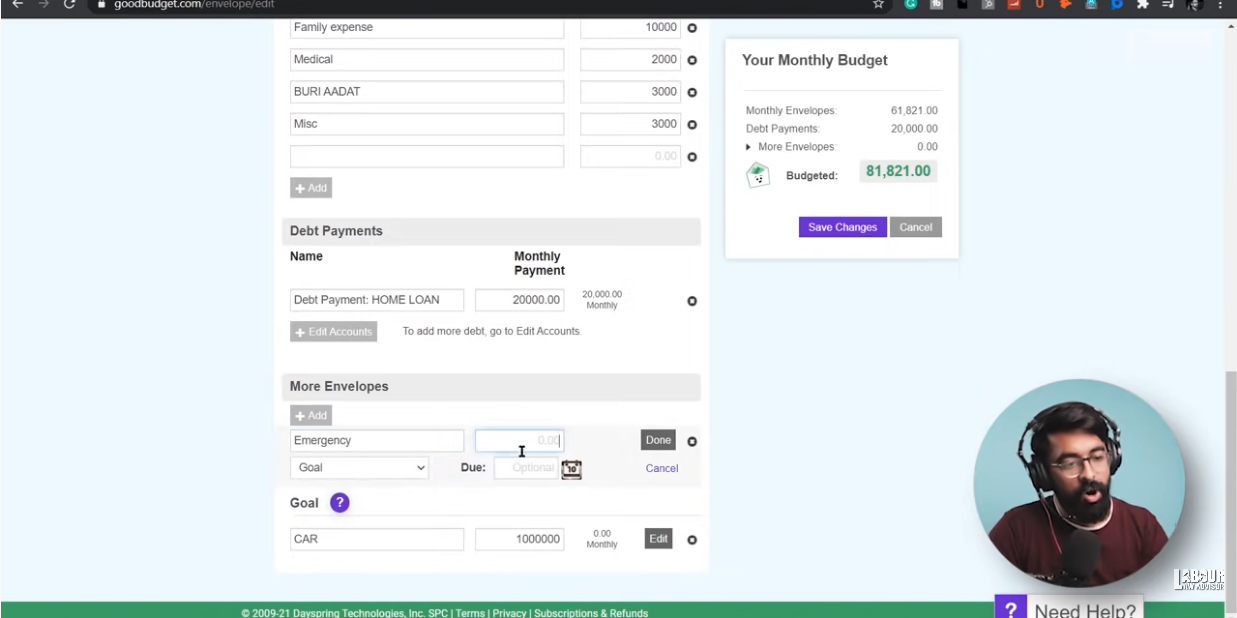Image resolution: width=1237 pixels, height=618 pixels.
Task: Click Save Changes
Action: [x=842, y=227]
